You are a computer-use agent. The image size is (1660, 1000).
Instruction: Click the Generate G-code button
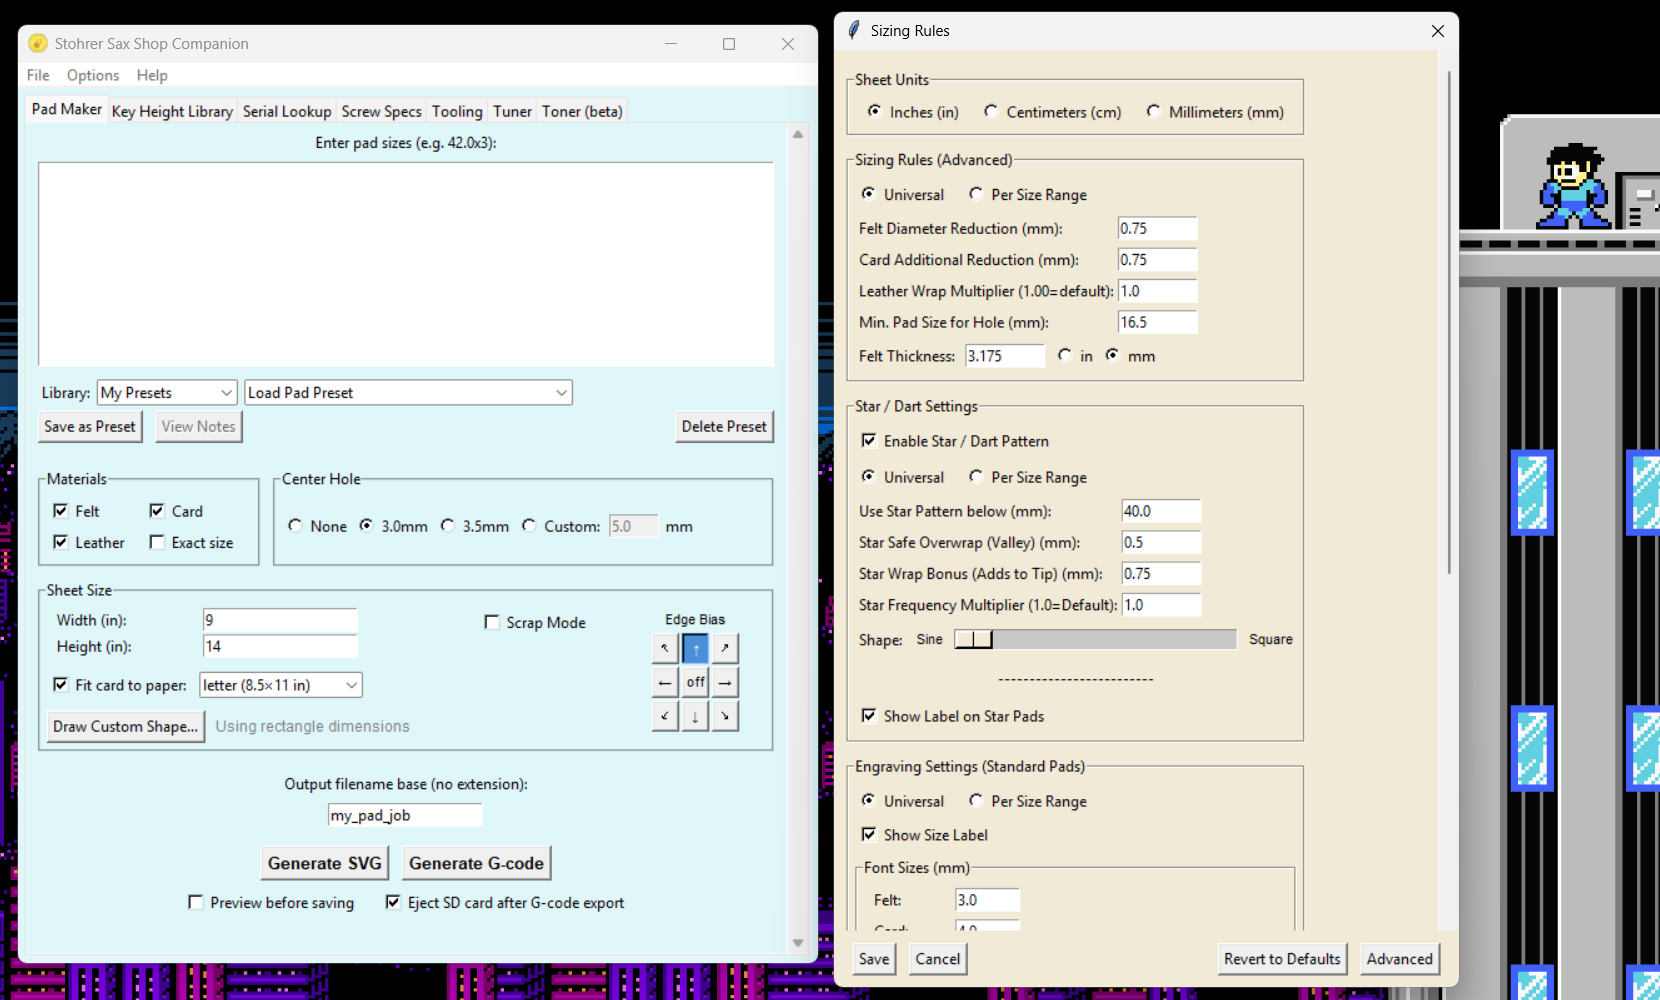[476, 863]
